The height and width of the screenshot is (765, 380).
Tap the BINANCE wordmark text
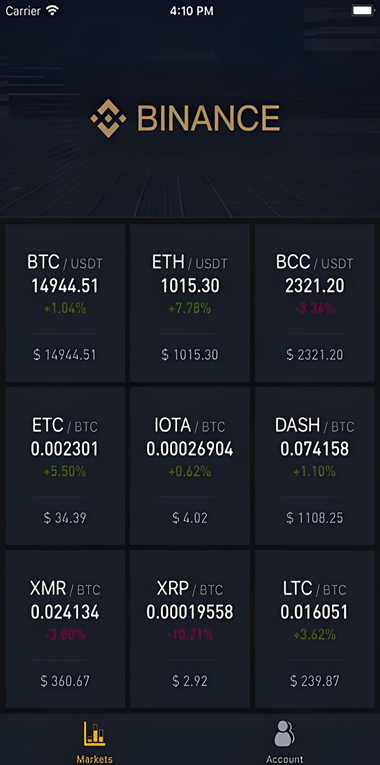208,118
